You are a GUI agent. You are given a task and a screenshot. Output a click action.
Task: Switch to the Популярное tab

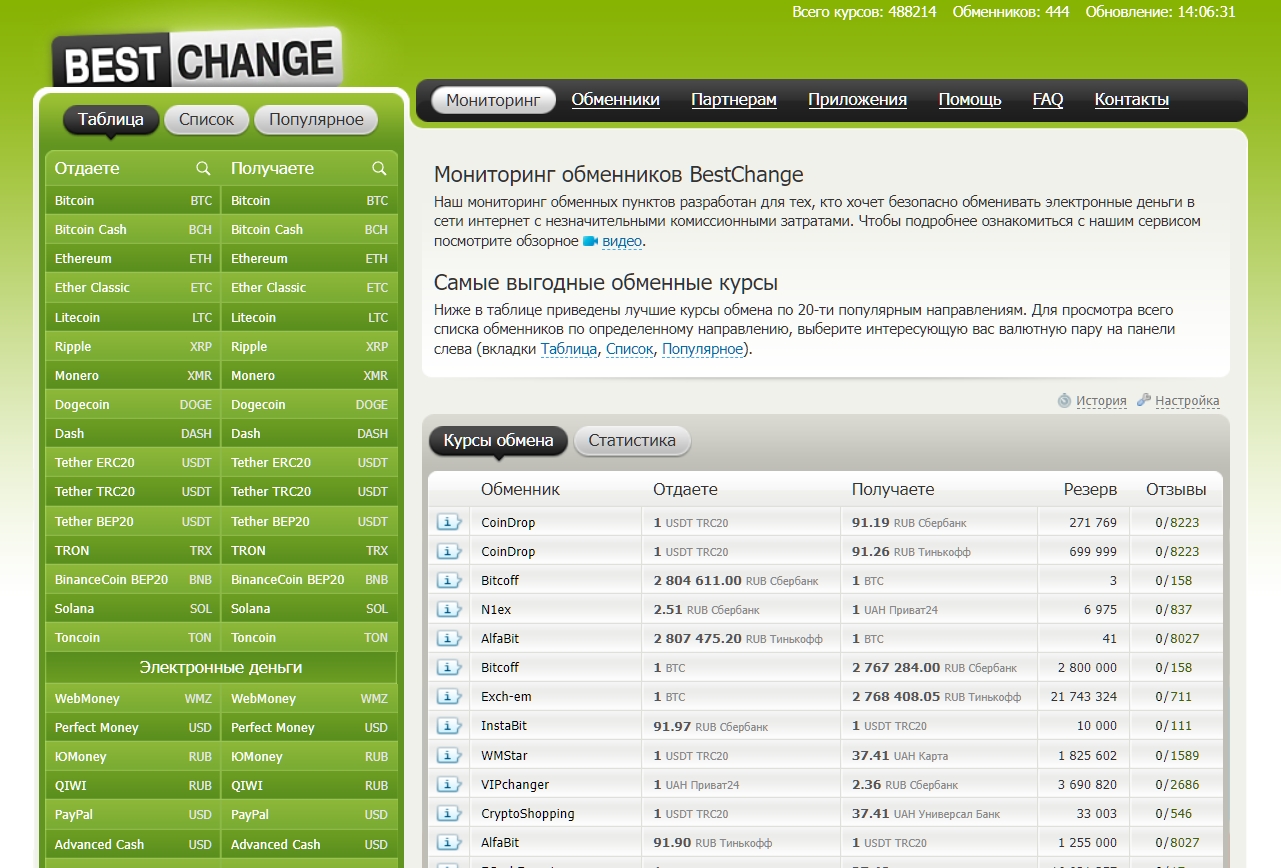click(316, 120)
